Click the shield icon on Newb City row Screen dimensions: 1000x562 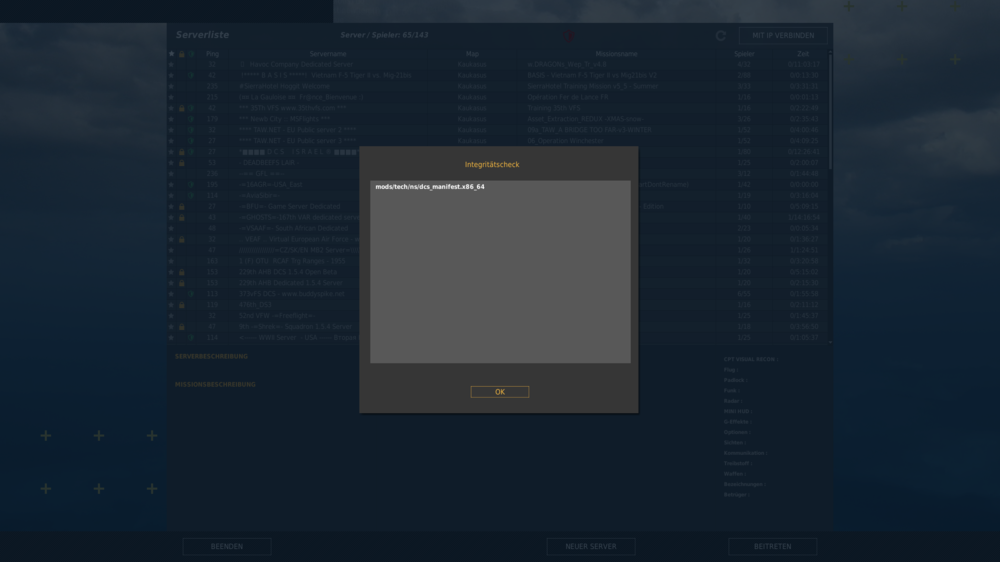[191, 119]
